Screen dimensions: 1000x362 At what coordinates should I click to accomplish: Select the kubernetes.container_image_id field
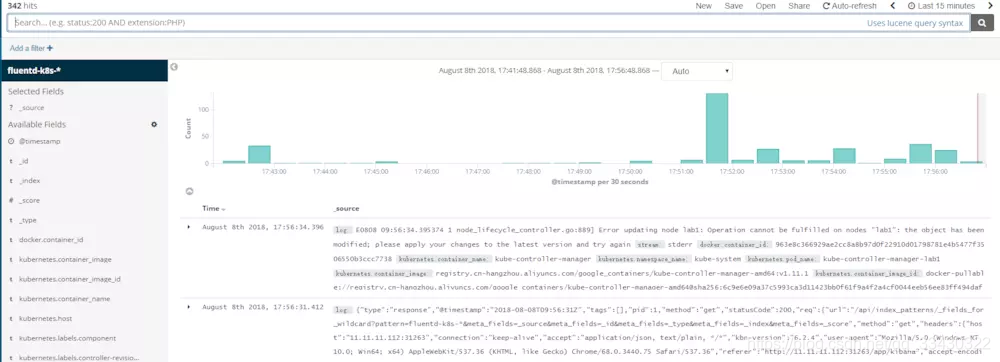point(70,279)
